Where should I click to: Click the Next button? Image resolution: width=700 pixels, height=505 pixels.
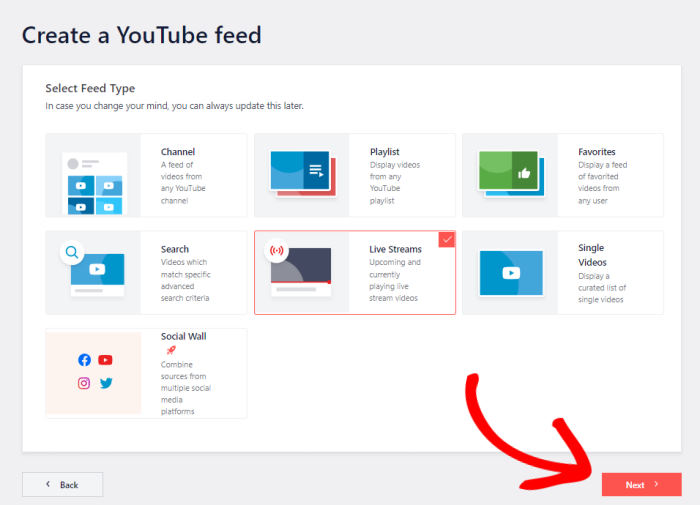[641, 485]
